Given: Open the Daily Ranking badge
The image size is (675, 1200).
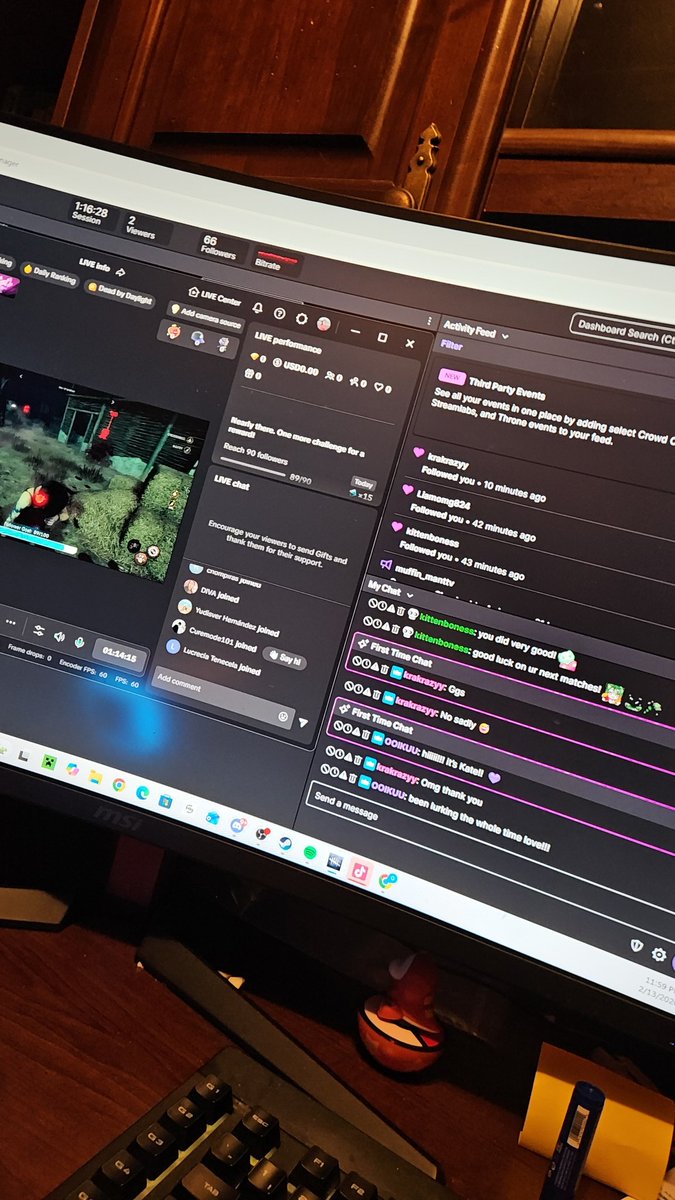Looking at the screenshot, I should click(50, 273).
